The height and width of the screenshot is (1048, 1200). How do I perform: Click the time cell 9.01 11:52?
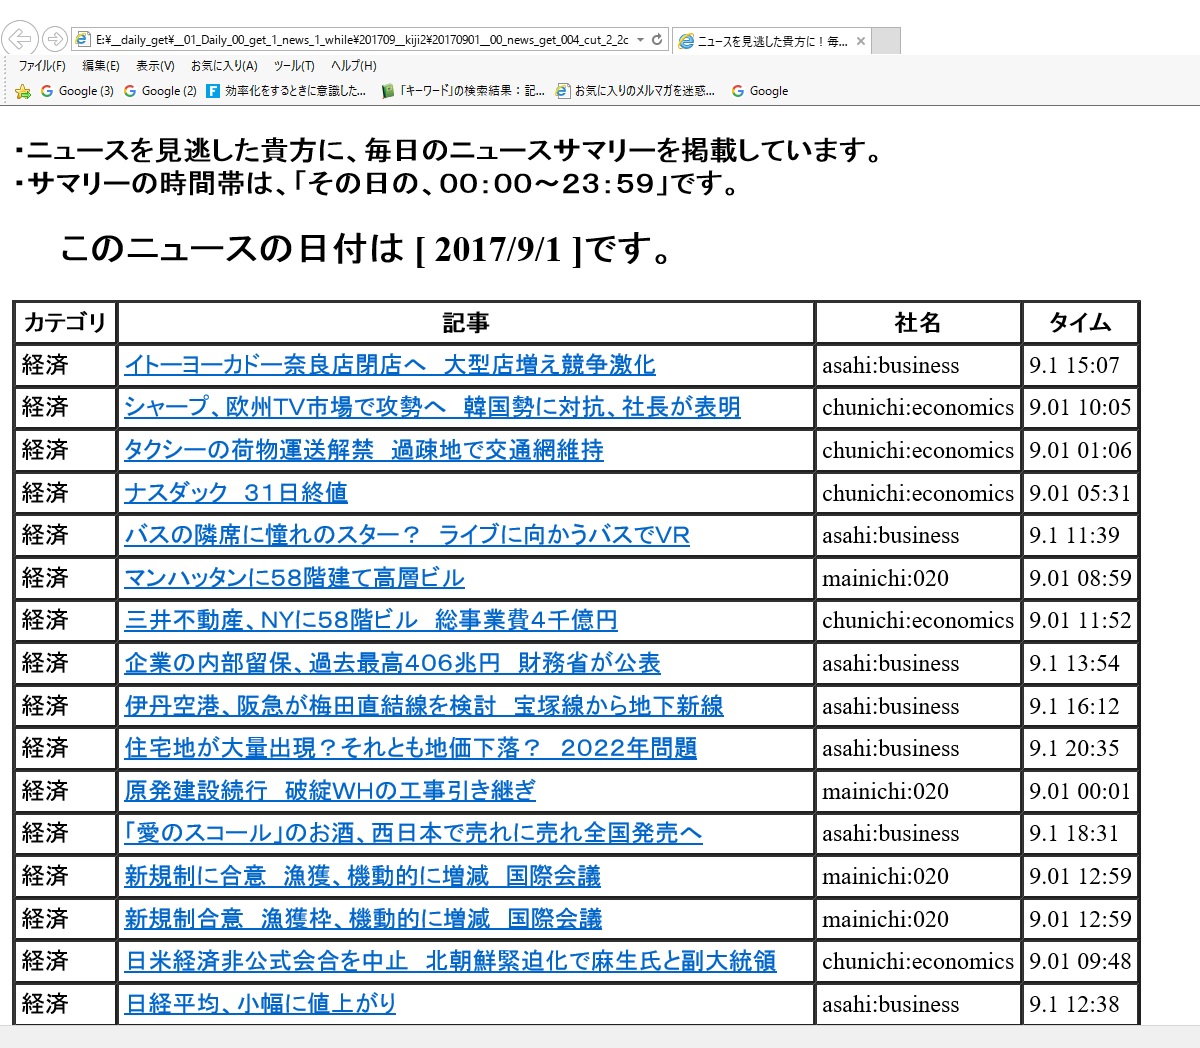pyautogui.click(x=1080, y=620)
